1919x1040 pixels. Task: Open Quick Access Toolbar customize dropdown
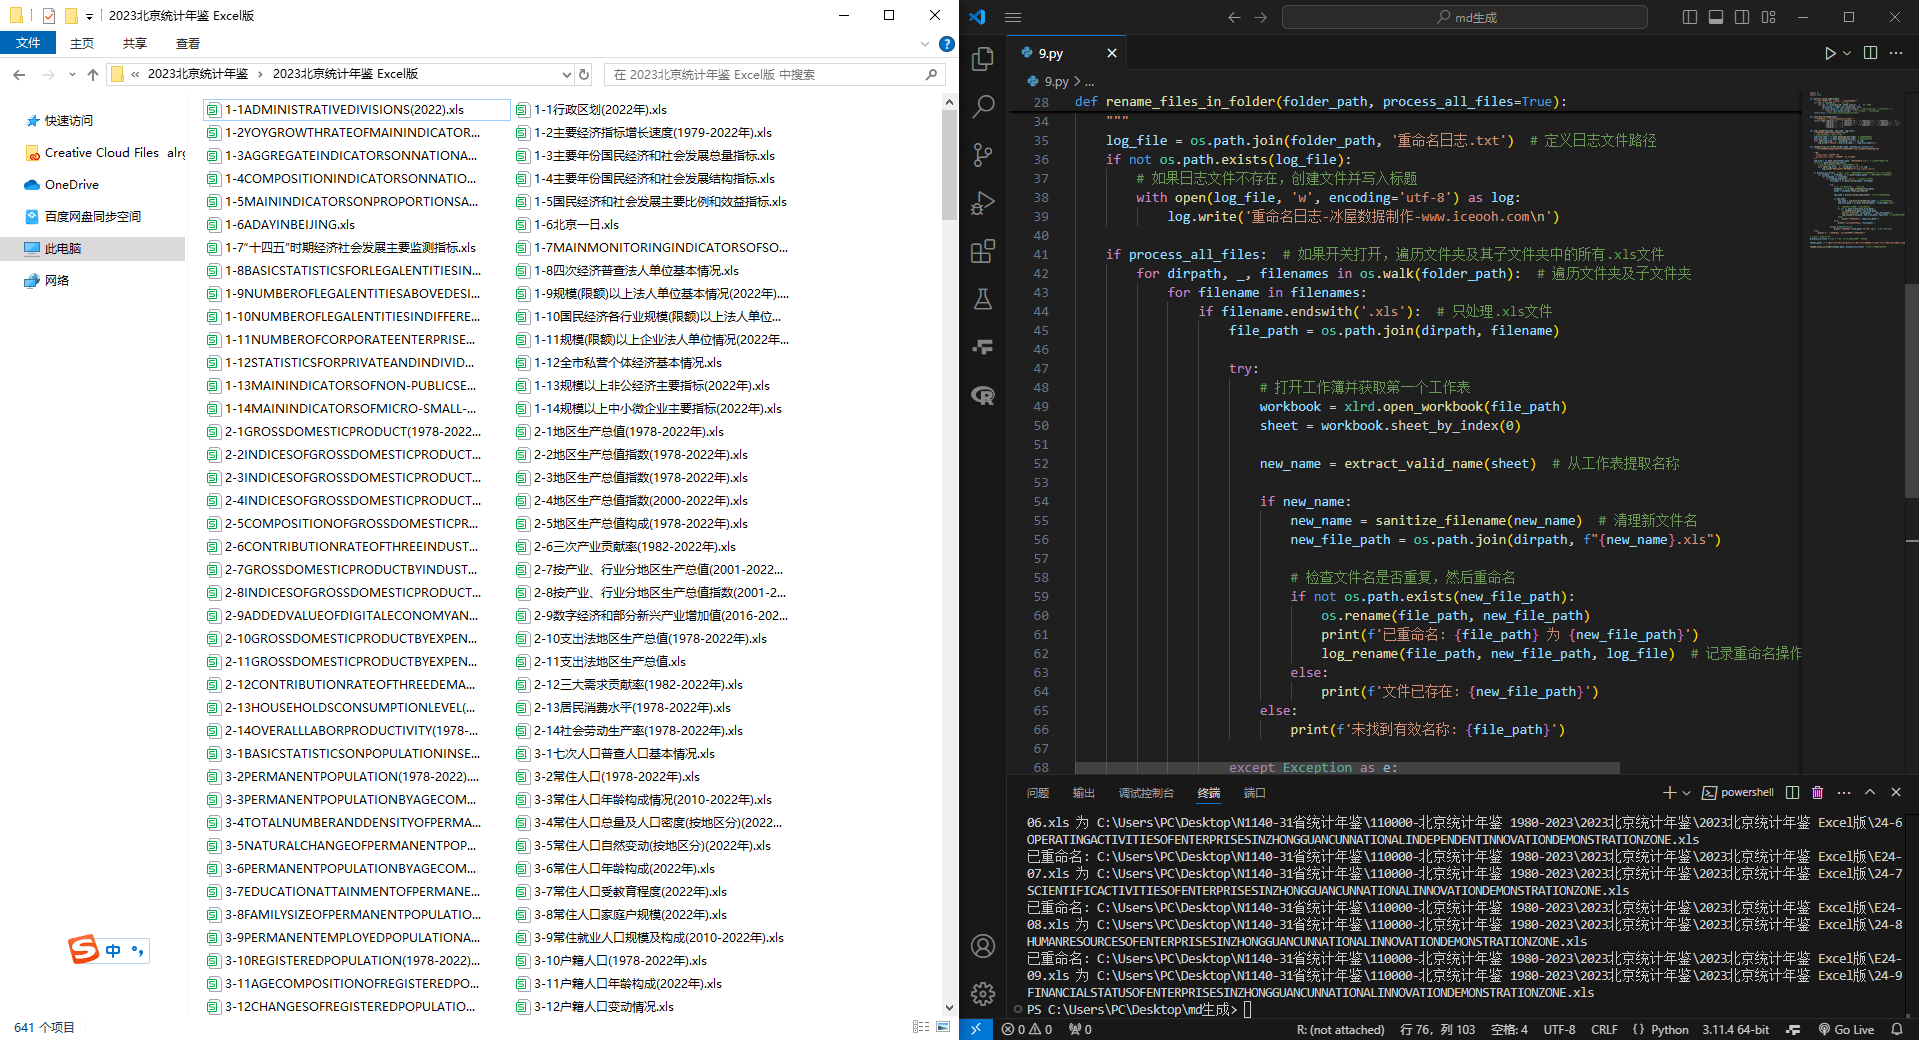(89, 16)
